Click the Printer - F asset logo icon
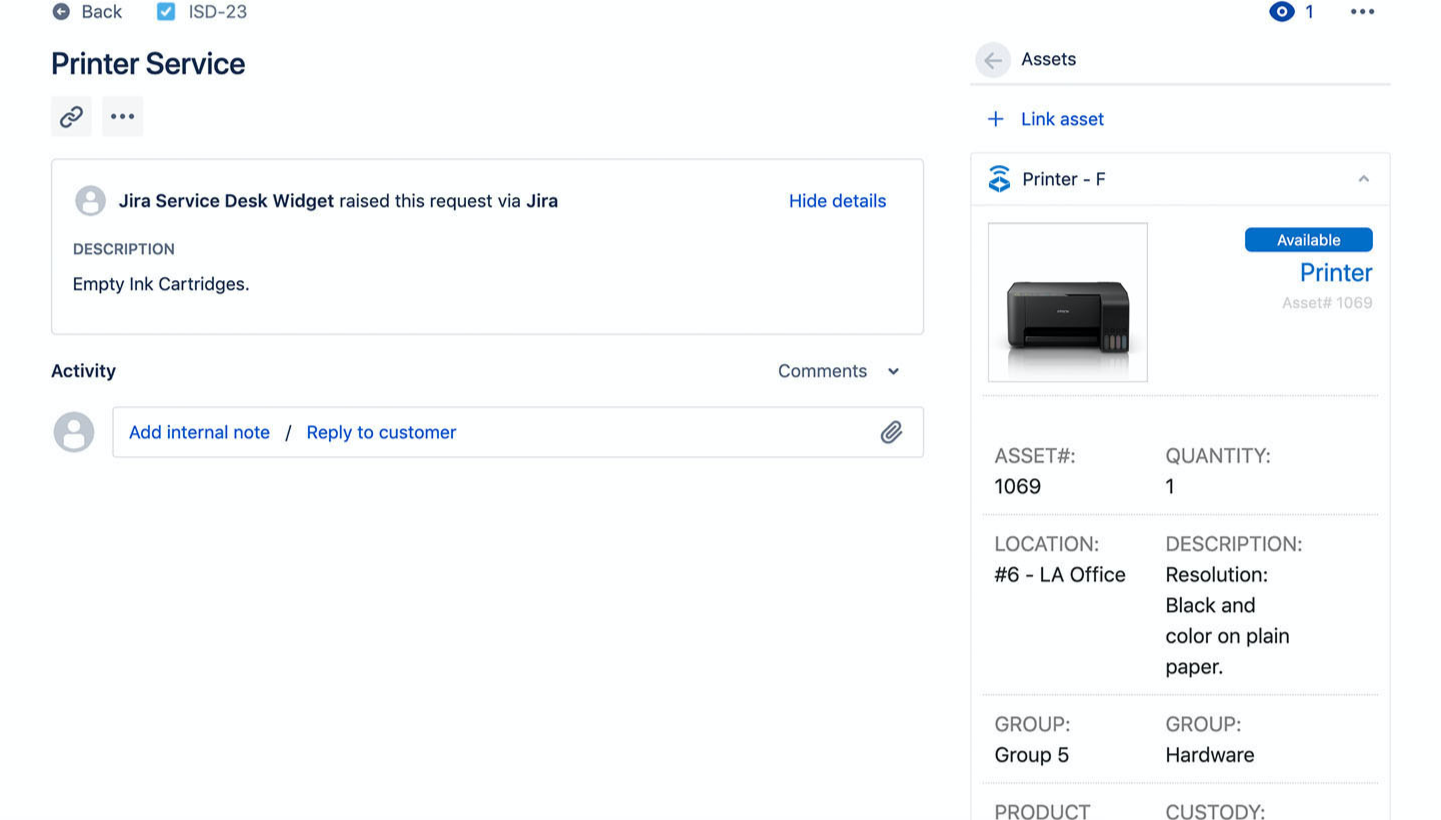1441x820 pixels. click(x=999, y=179)
